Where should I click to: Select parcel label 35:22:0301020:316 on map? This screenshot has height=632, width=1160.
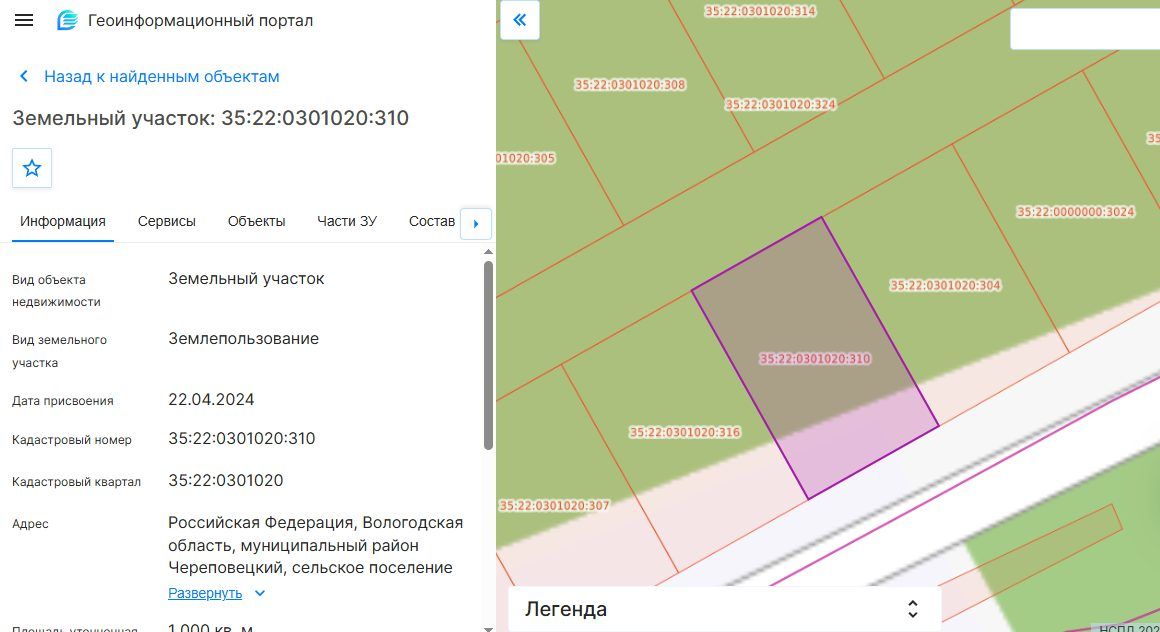pos(684,432)
